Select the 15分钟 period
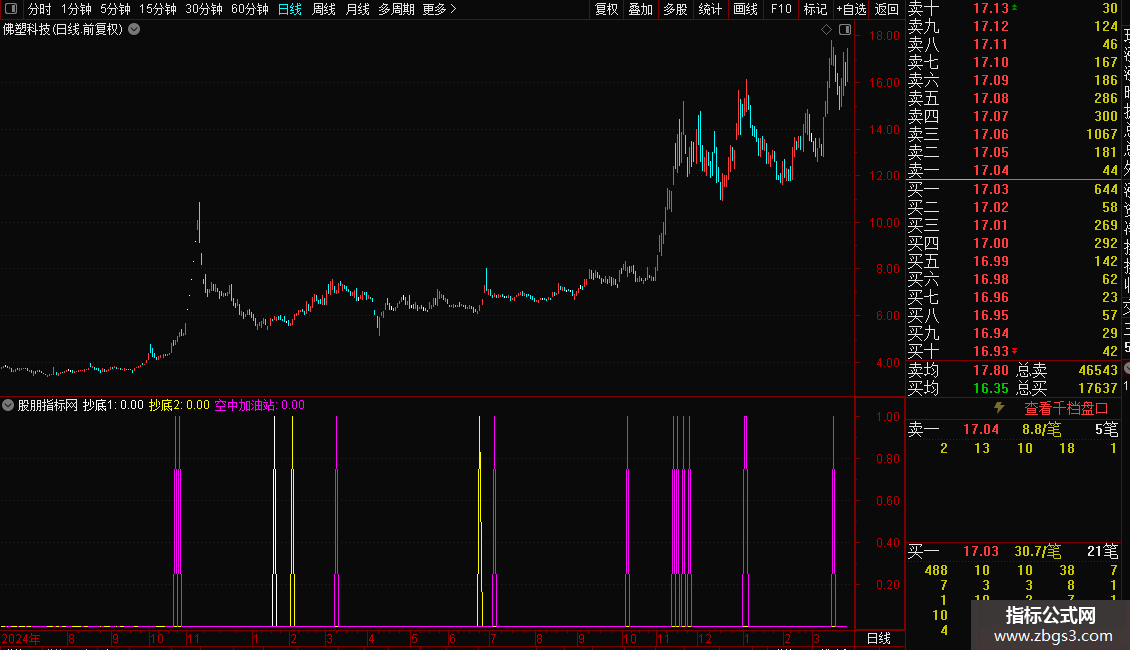 (x=158, y=9)
